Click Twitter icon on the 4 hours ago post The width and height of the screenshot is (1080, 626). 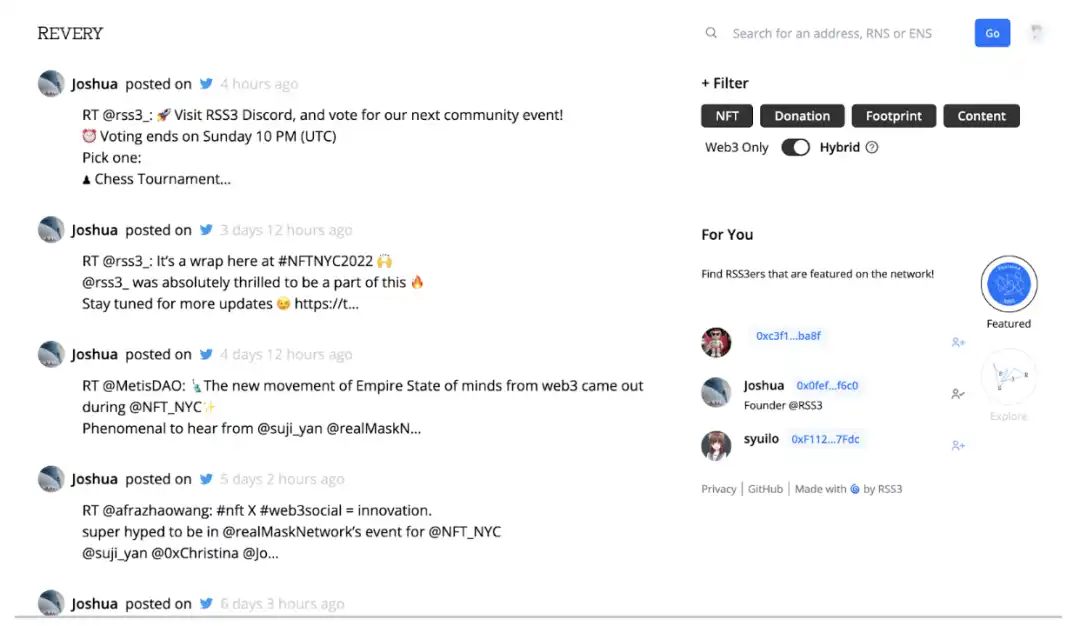pyautogui.click(x=206, y=84)
